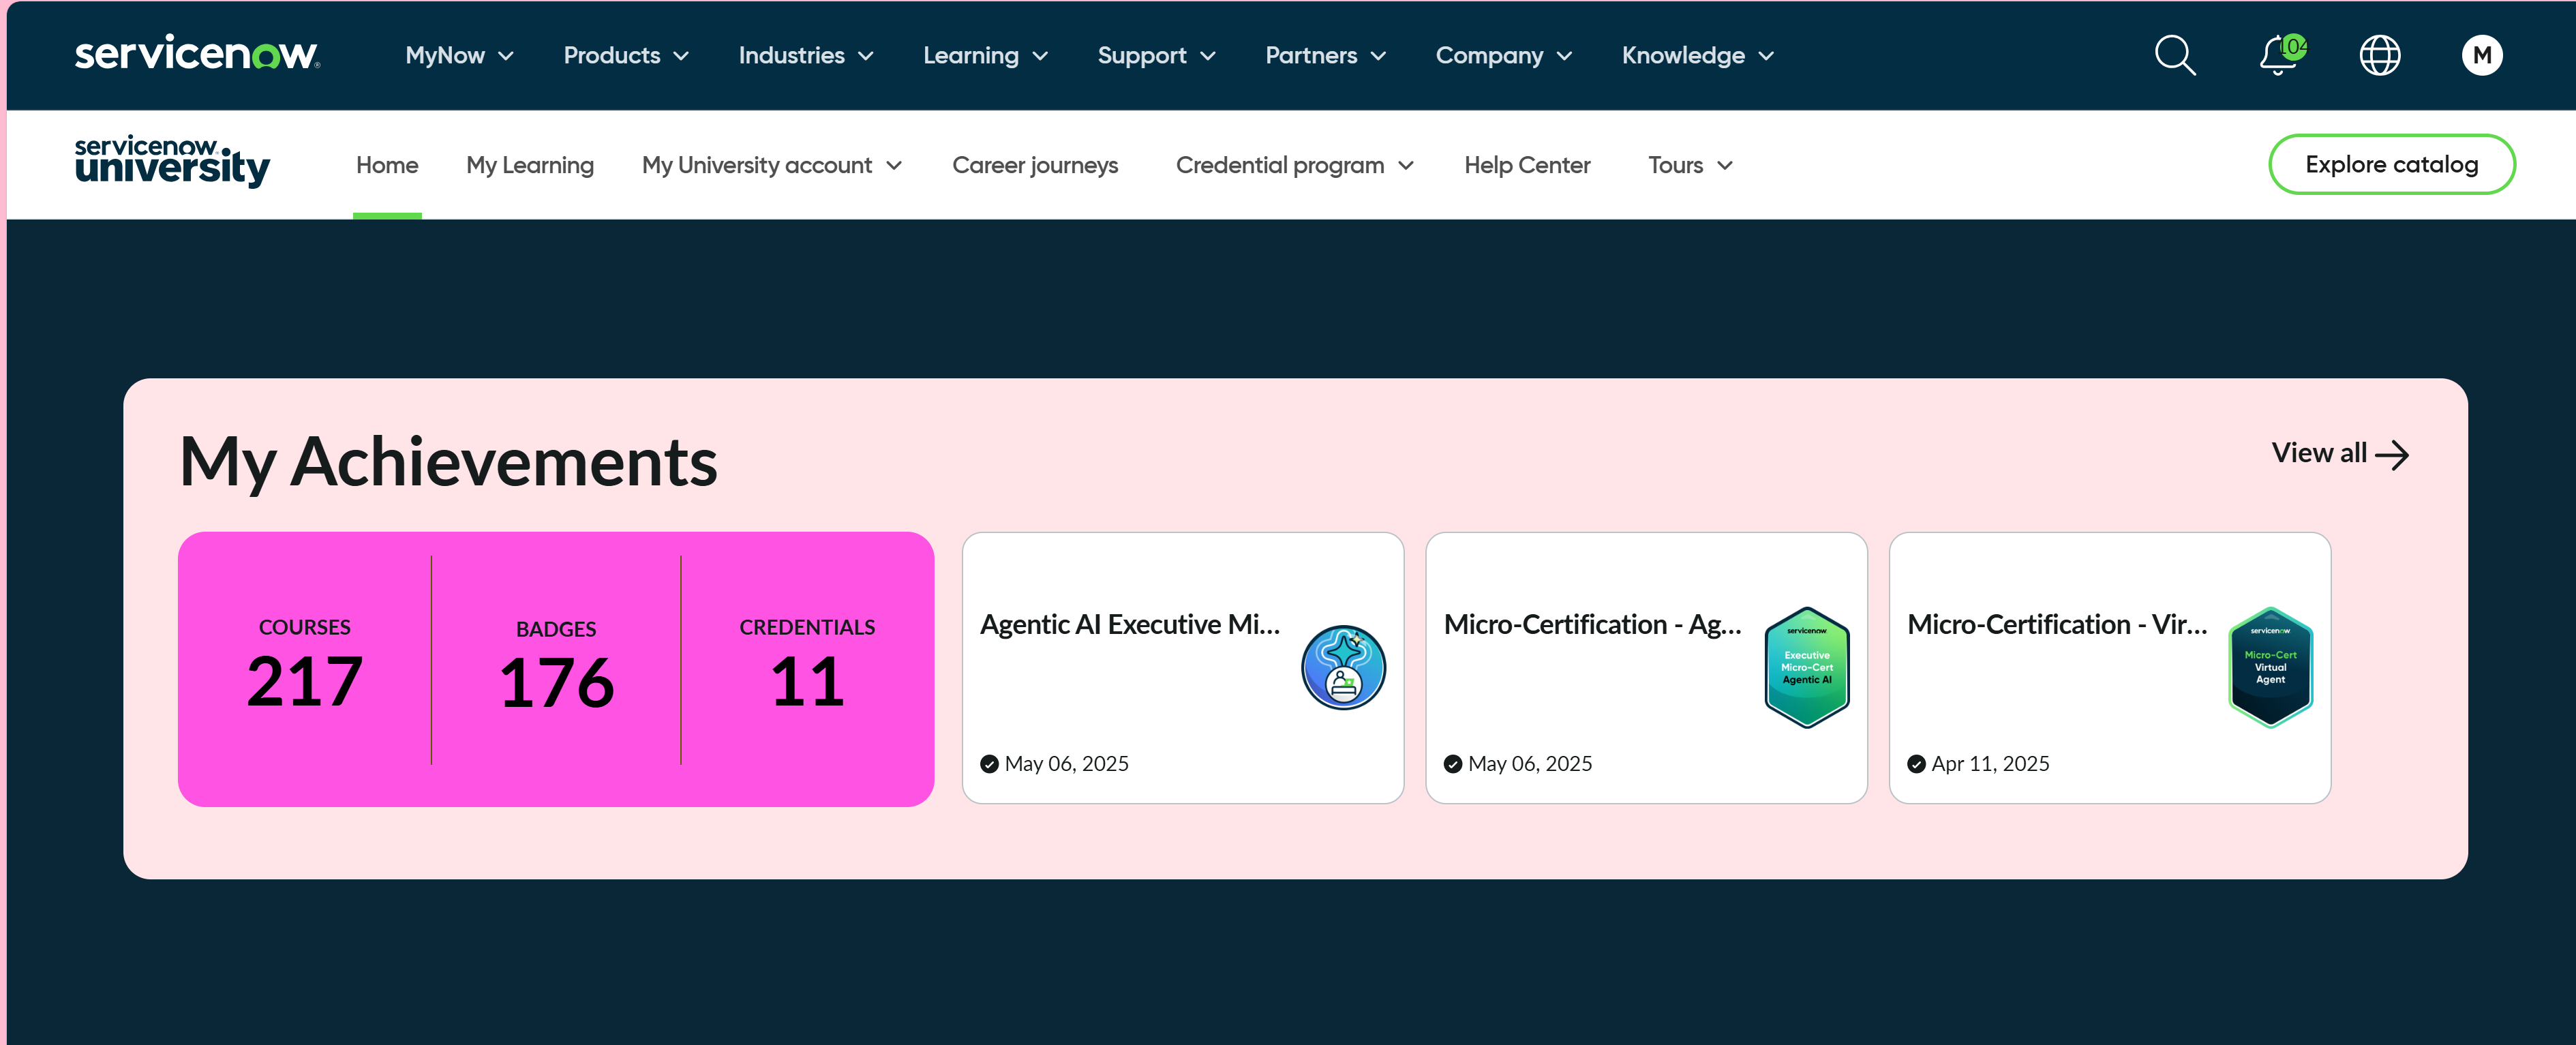Open the search magnifier icon
Viewport: 2576px width, 1045px height.
[x=2174, y=56]
